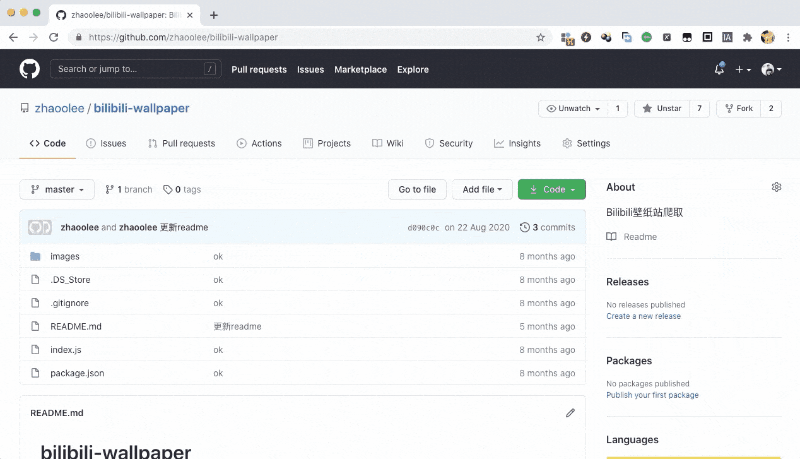Open the notifications bell

719,69
